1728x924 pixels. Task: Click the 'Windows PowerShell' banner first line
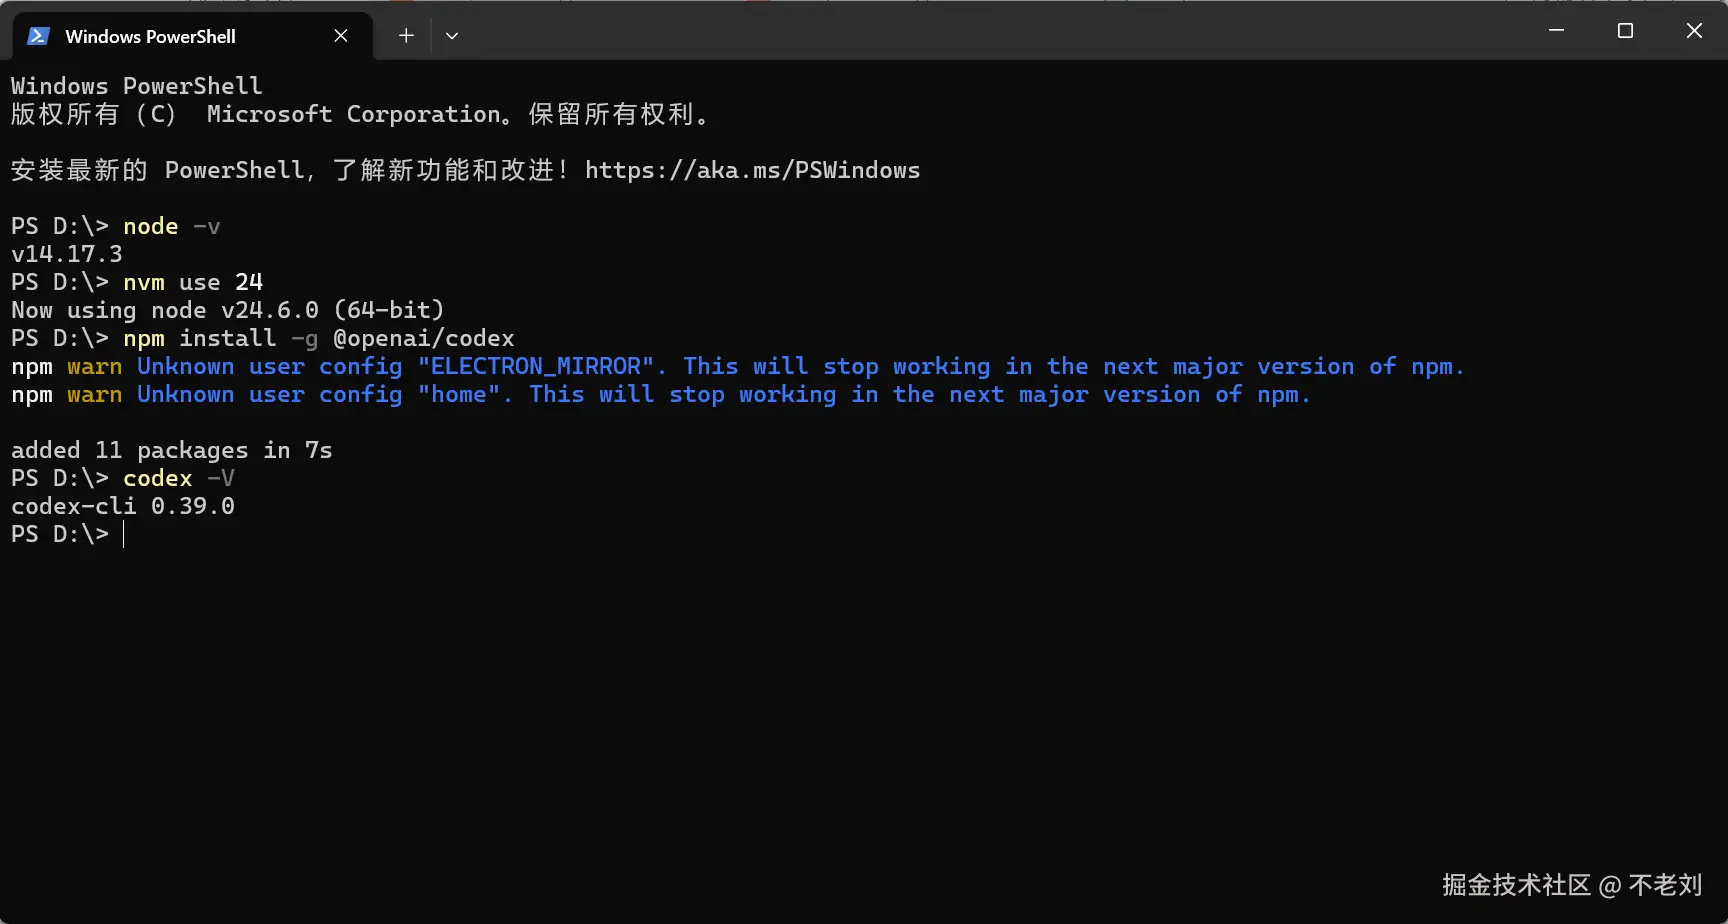137,86
